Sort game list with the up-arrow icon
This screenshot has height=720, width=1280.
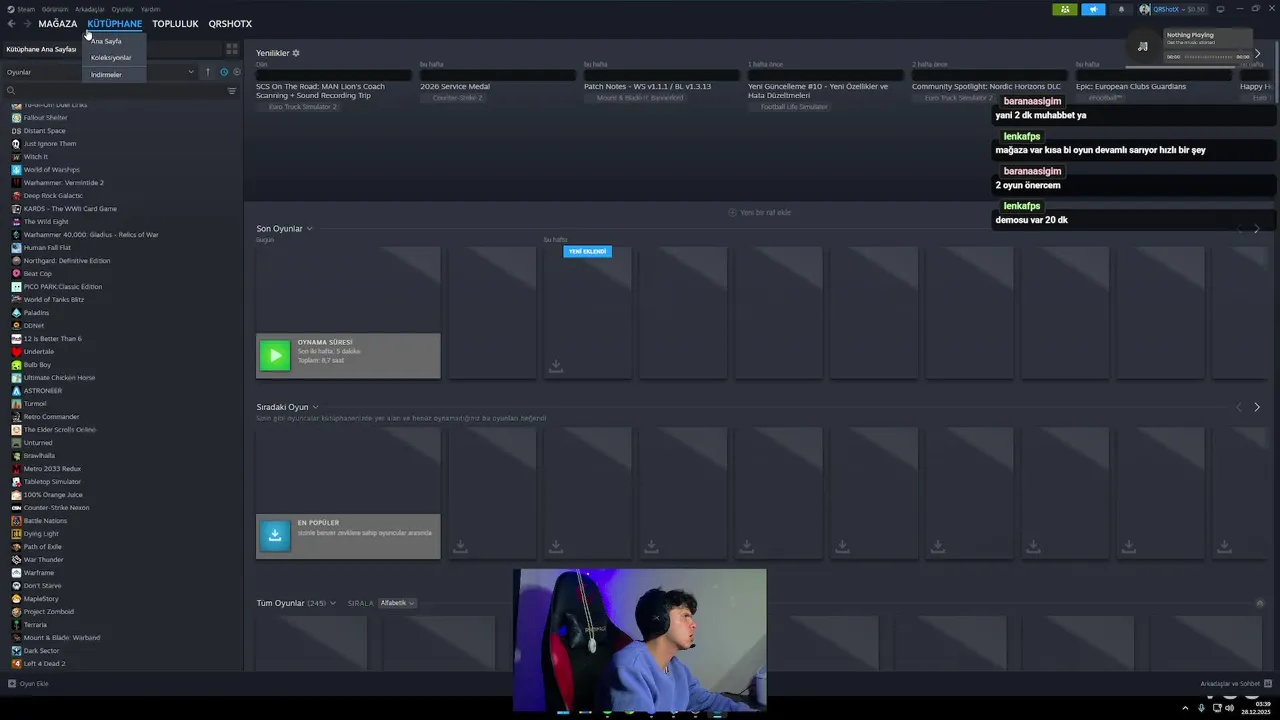pos(208,72)
